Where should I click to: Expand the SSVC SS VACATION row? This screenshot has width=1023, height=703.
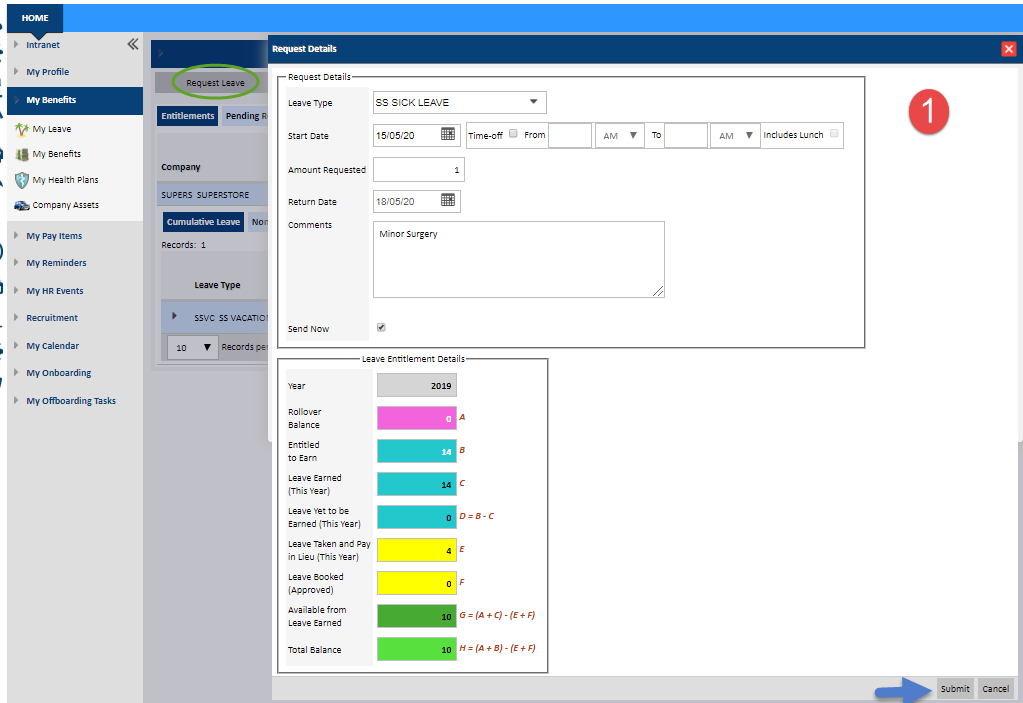point(174,316)
